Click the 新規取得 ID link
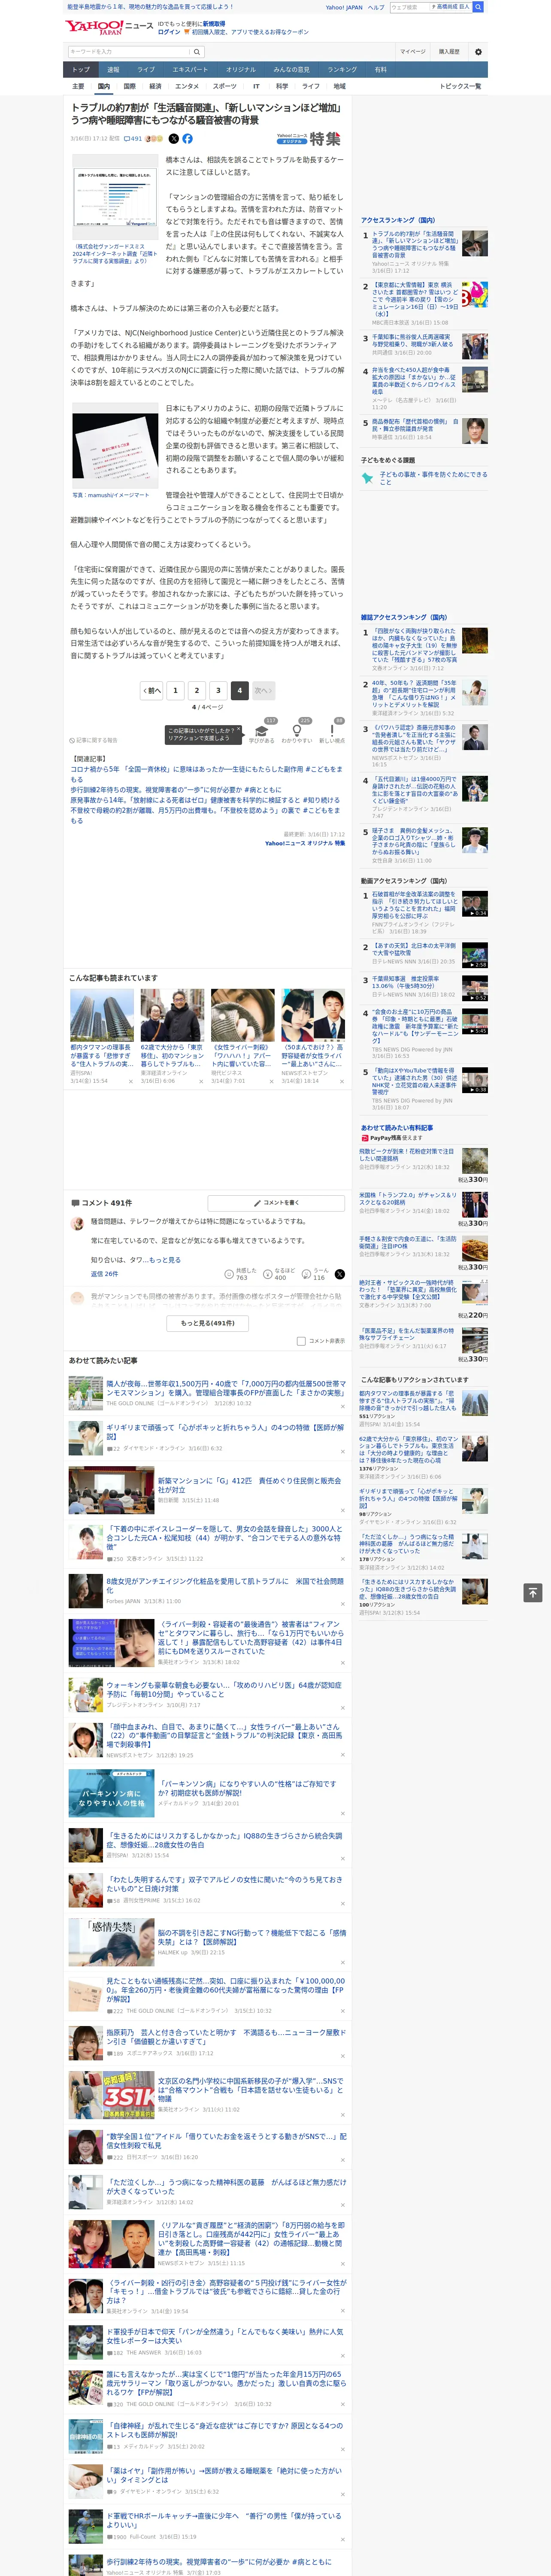Viewport: 551px width, 2576px height. [214, 24]
